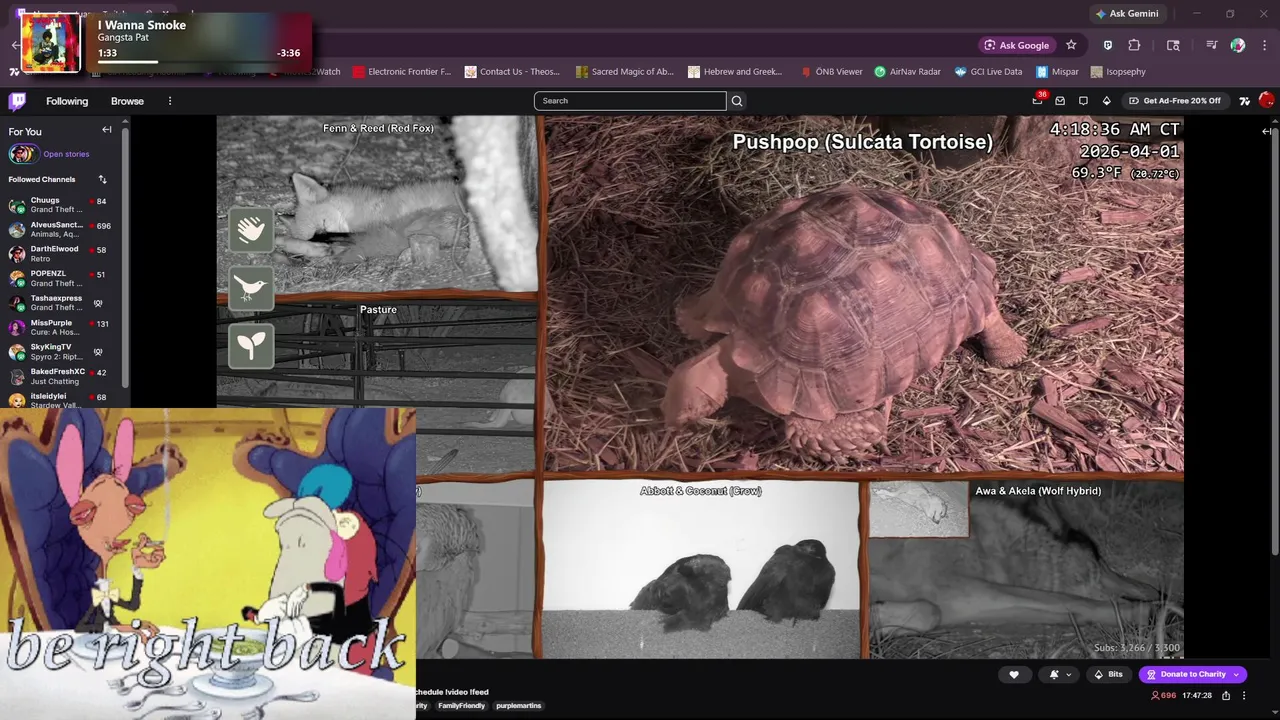Open the SkyKingTV channel in sidebar
The width and height of the screenshot is (1280, 720).
coord(60,352)
